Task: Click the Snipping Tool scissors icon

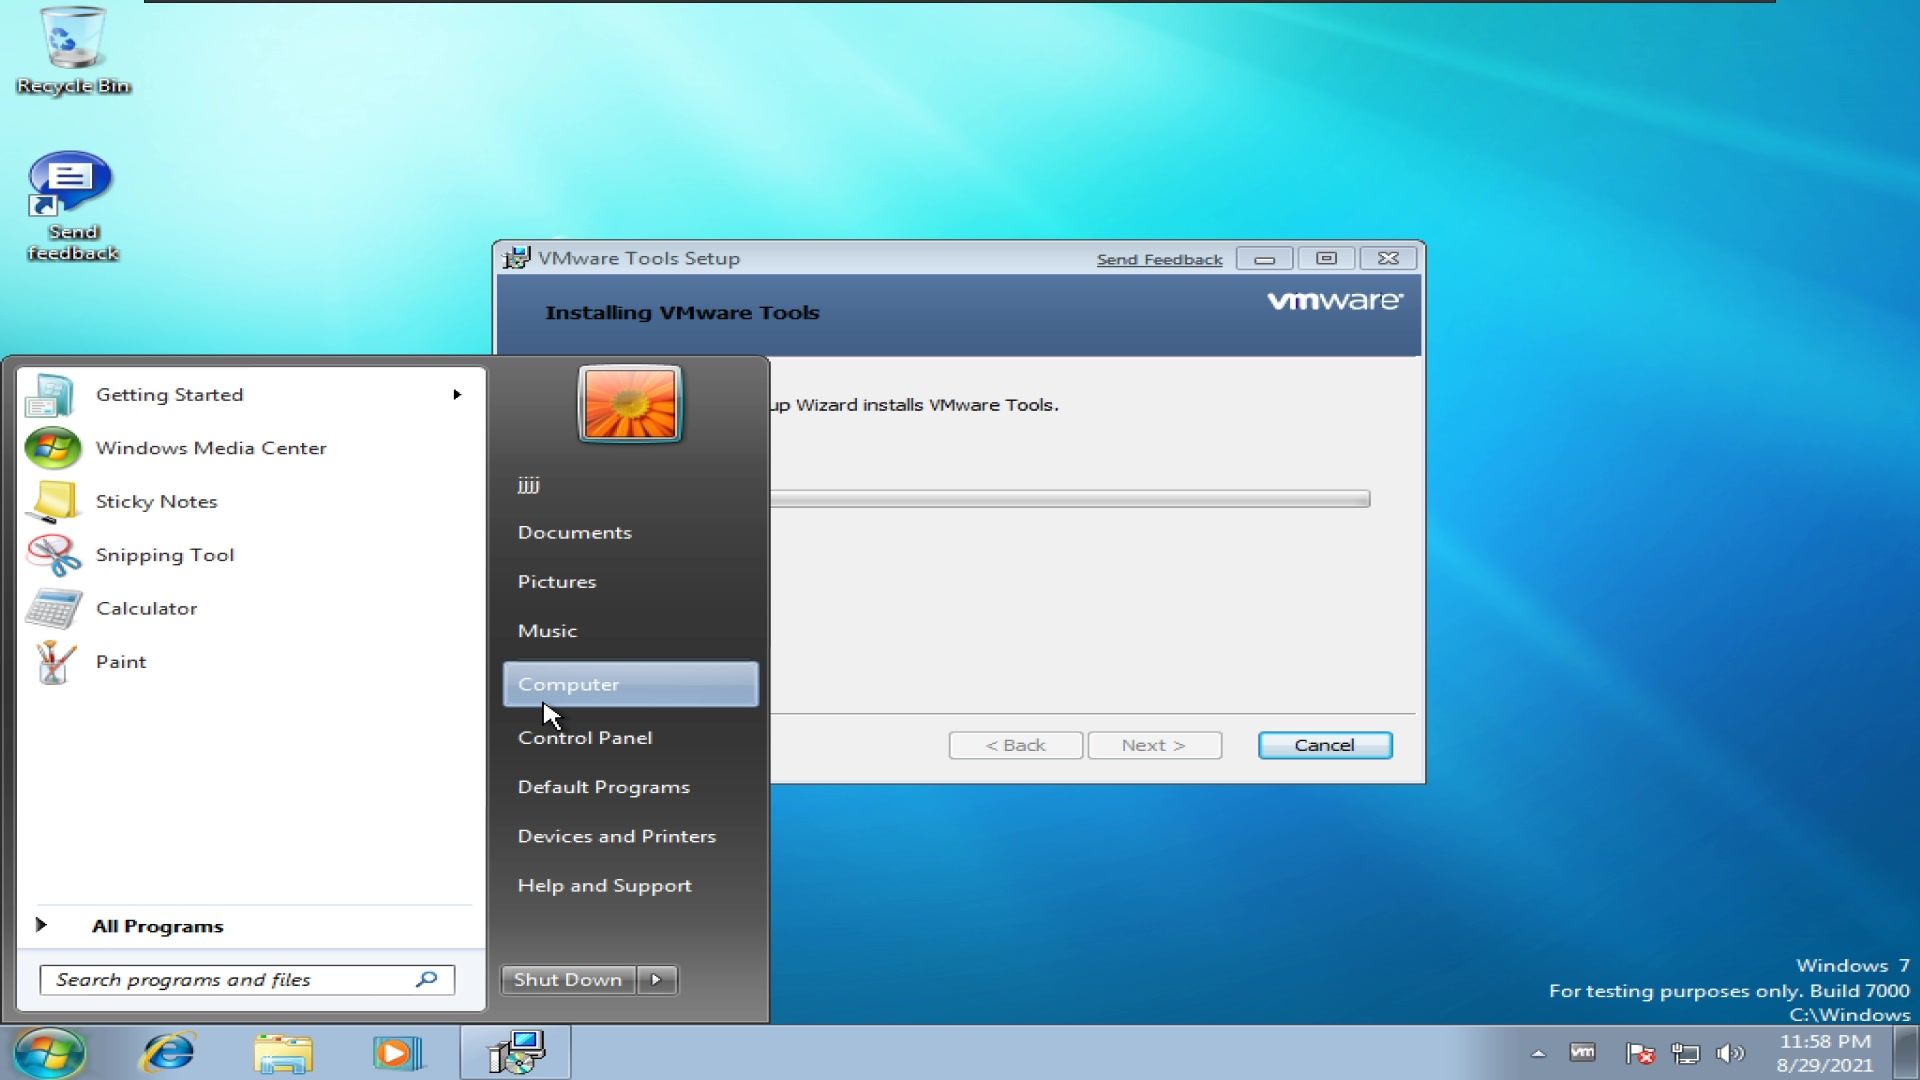Action: [x=52, y=555]
